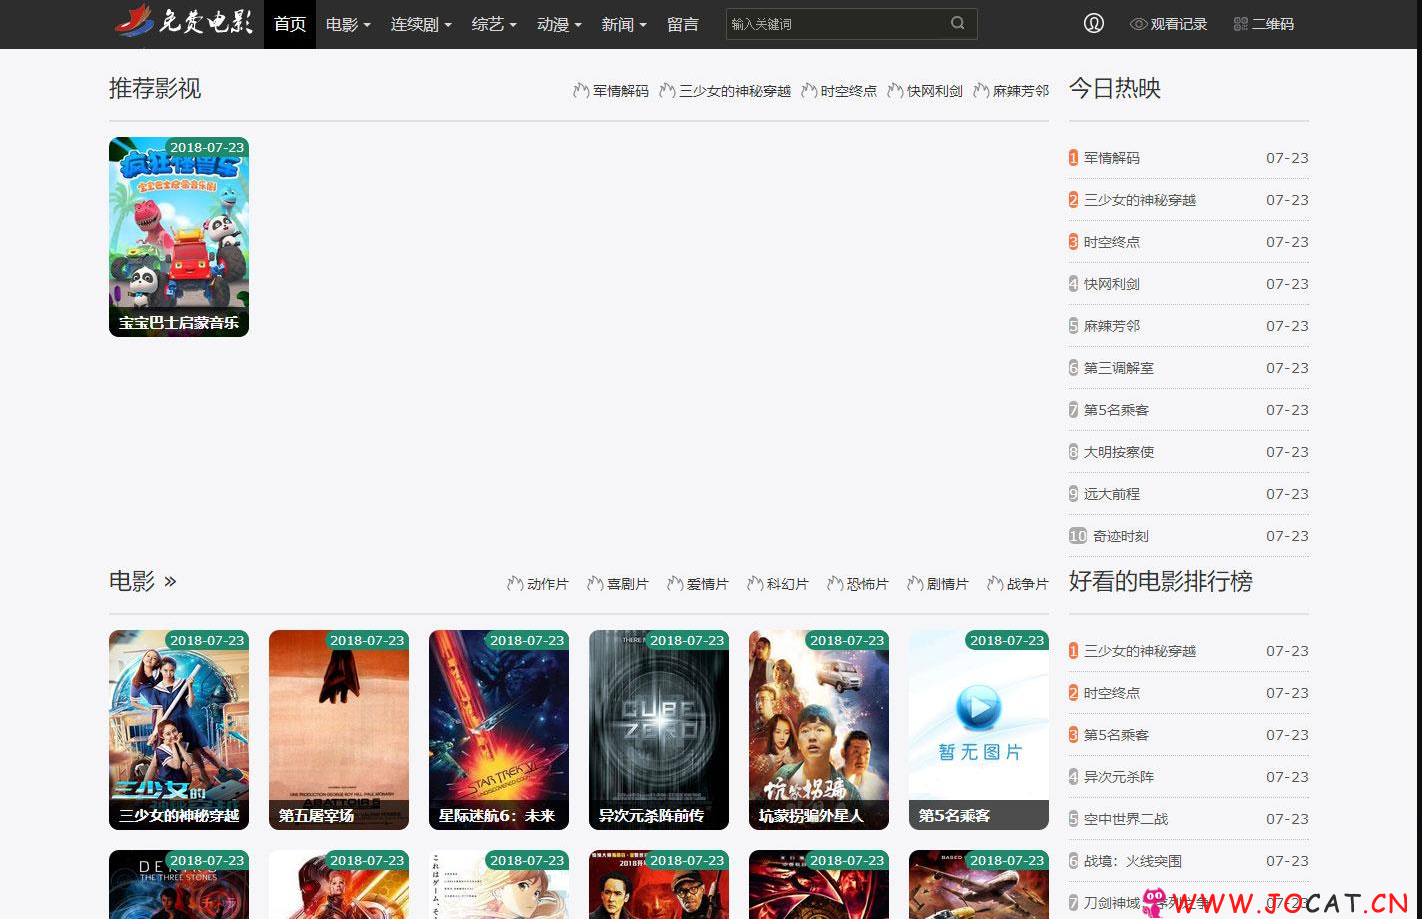This screenshot has width=1422, height=919.
Task: Open the 星际迷航6 movie poster
Action: [x=499, y=730]
